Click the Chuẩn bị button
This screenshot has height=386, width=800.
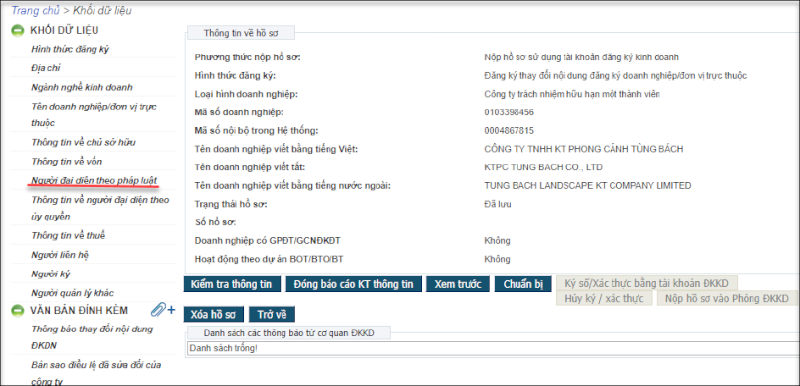point(523,284)
